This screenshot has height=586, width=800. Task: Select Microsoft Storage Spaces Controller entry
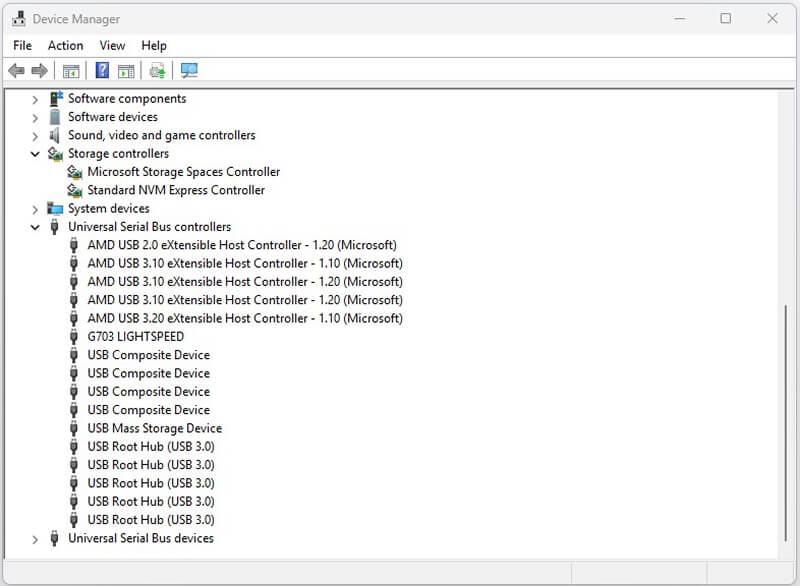coord(184,172)
